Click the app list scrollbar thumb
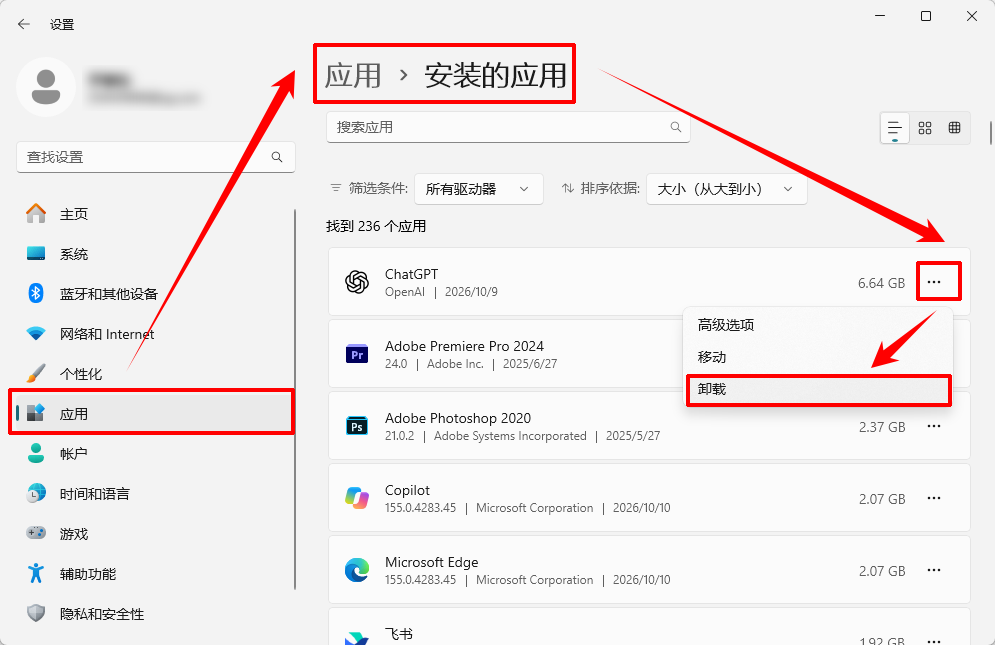Image resolution: width=995 pixels, height=645 pixels. [991, 132]
